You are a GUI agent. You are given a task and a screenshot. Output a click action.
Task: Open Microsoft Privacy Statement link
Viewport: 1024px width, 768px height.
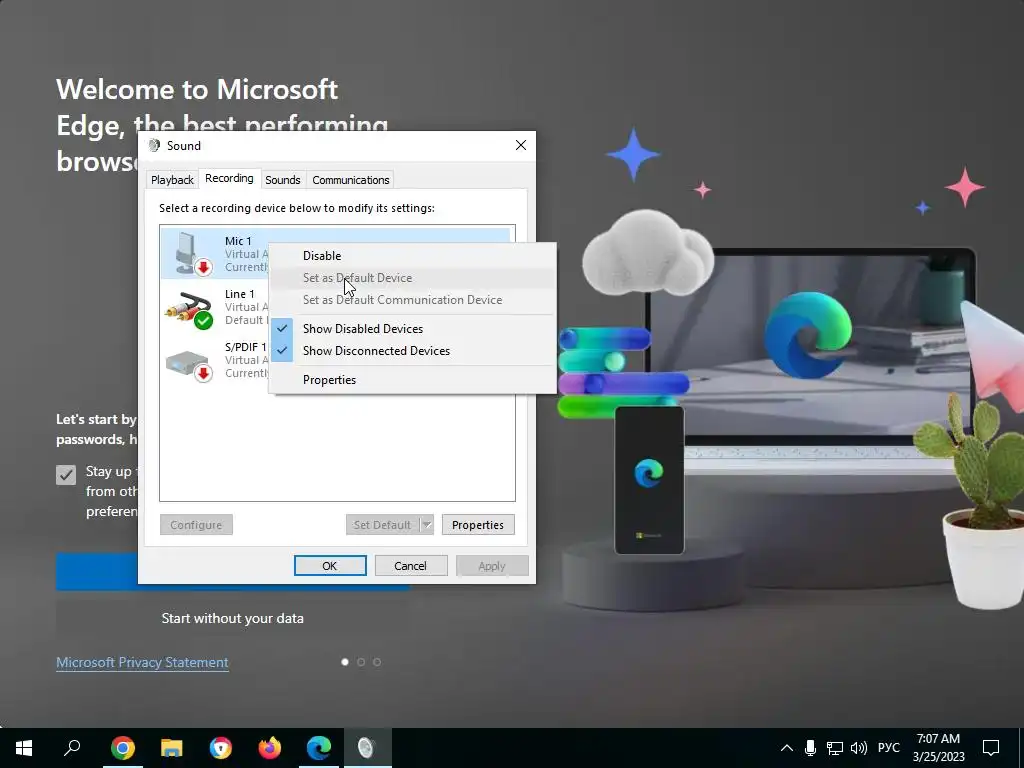coord(142,662)
